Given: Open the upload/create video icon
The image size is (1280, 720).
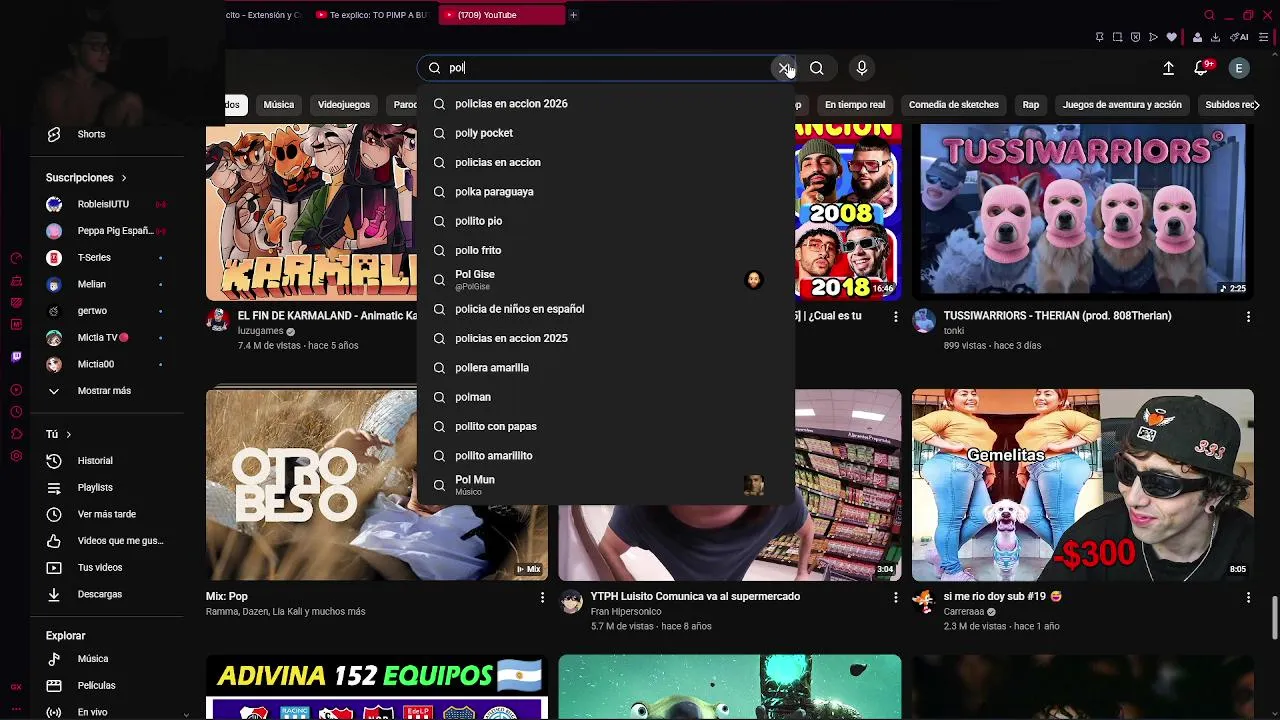Looking at the screenshot, I should click(1168, 68).
